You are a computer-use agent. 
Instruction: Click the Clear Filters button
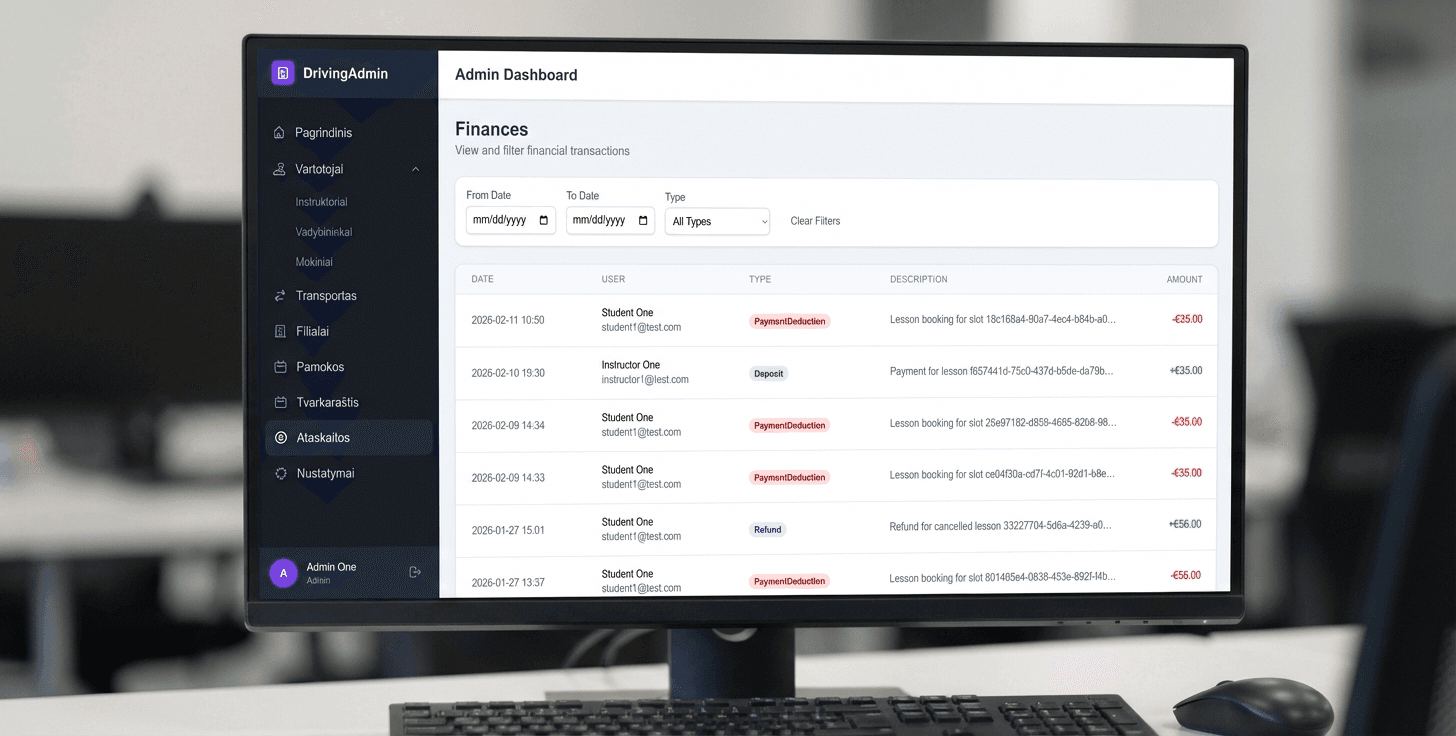pyautogui.click(x=815, y=221)
